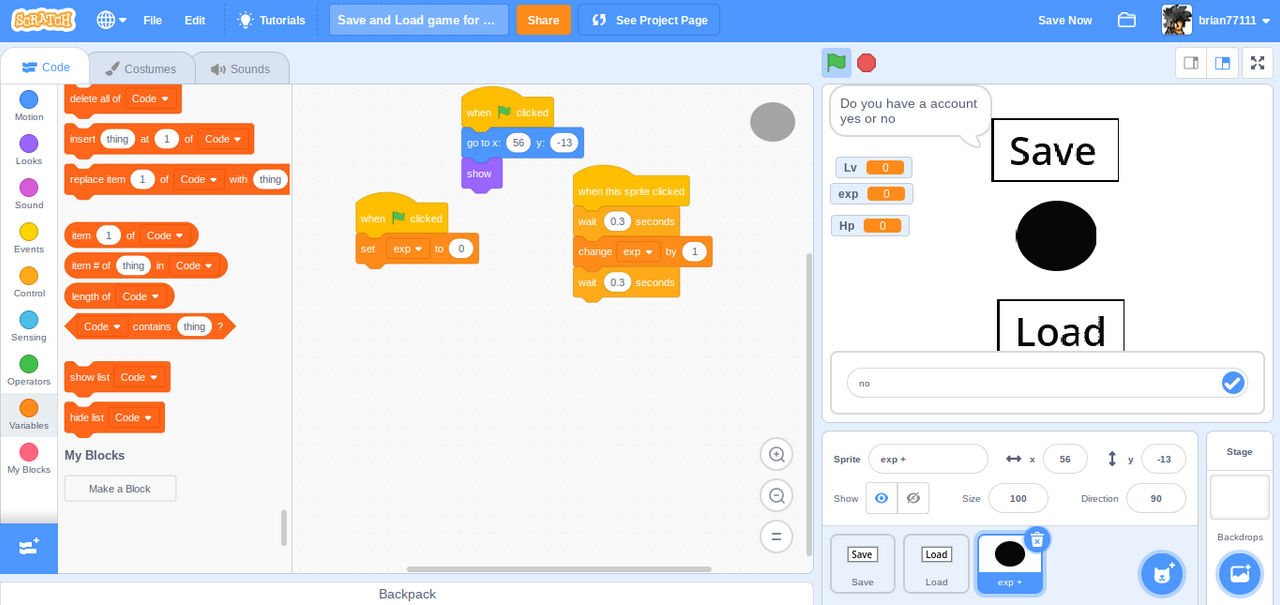Click the Add Extension button

[x=29, y=548]
